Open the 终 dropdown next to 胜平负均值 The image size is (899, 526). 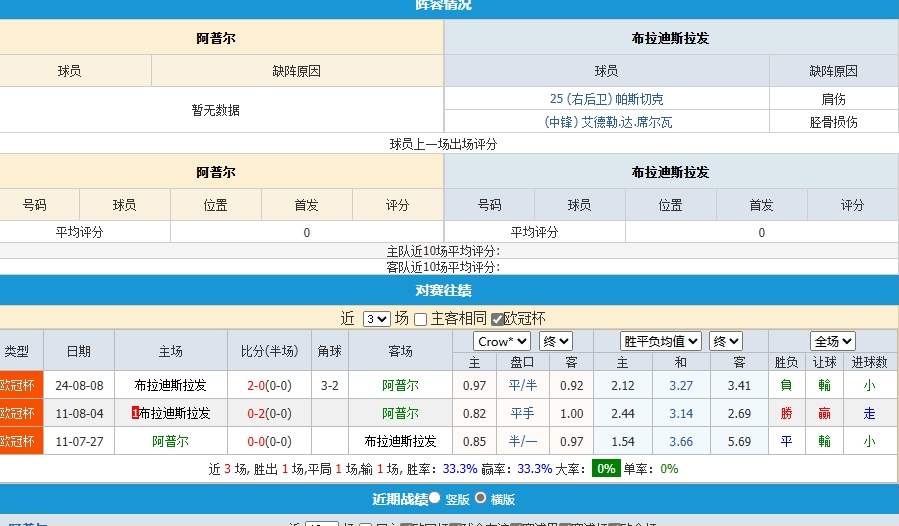[x=725, y=342]
